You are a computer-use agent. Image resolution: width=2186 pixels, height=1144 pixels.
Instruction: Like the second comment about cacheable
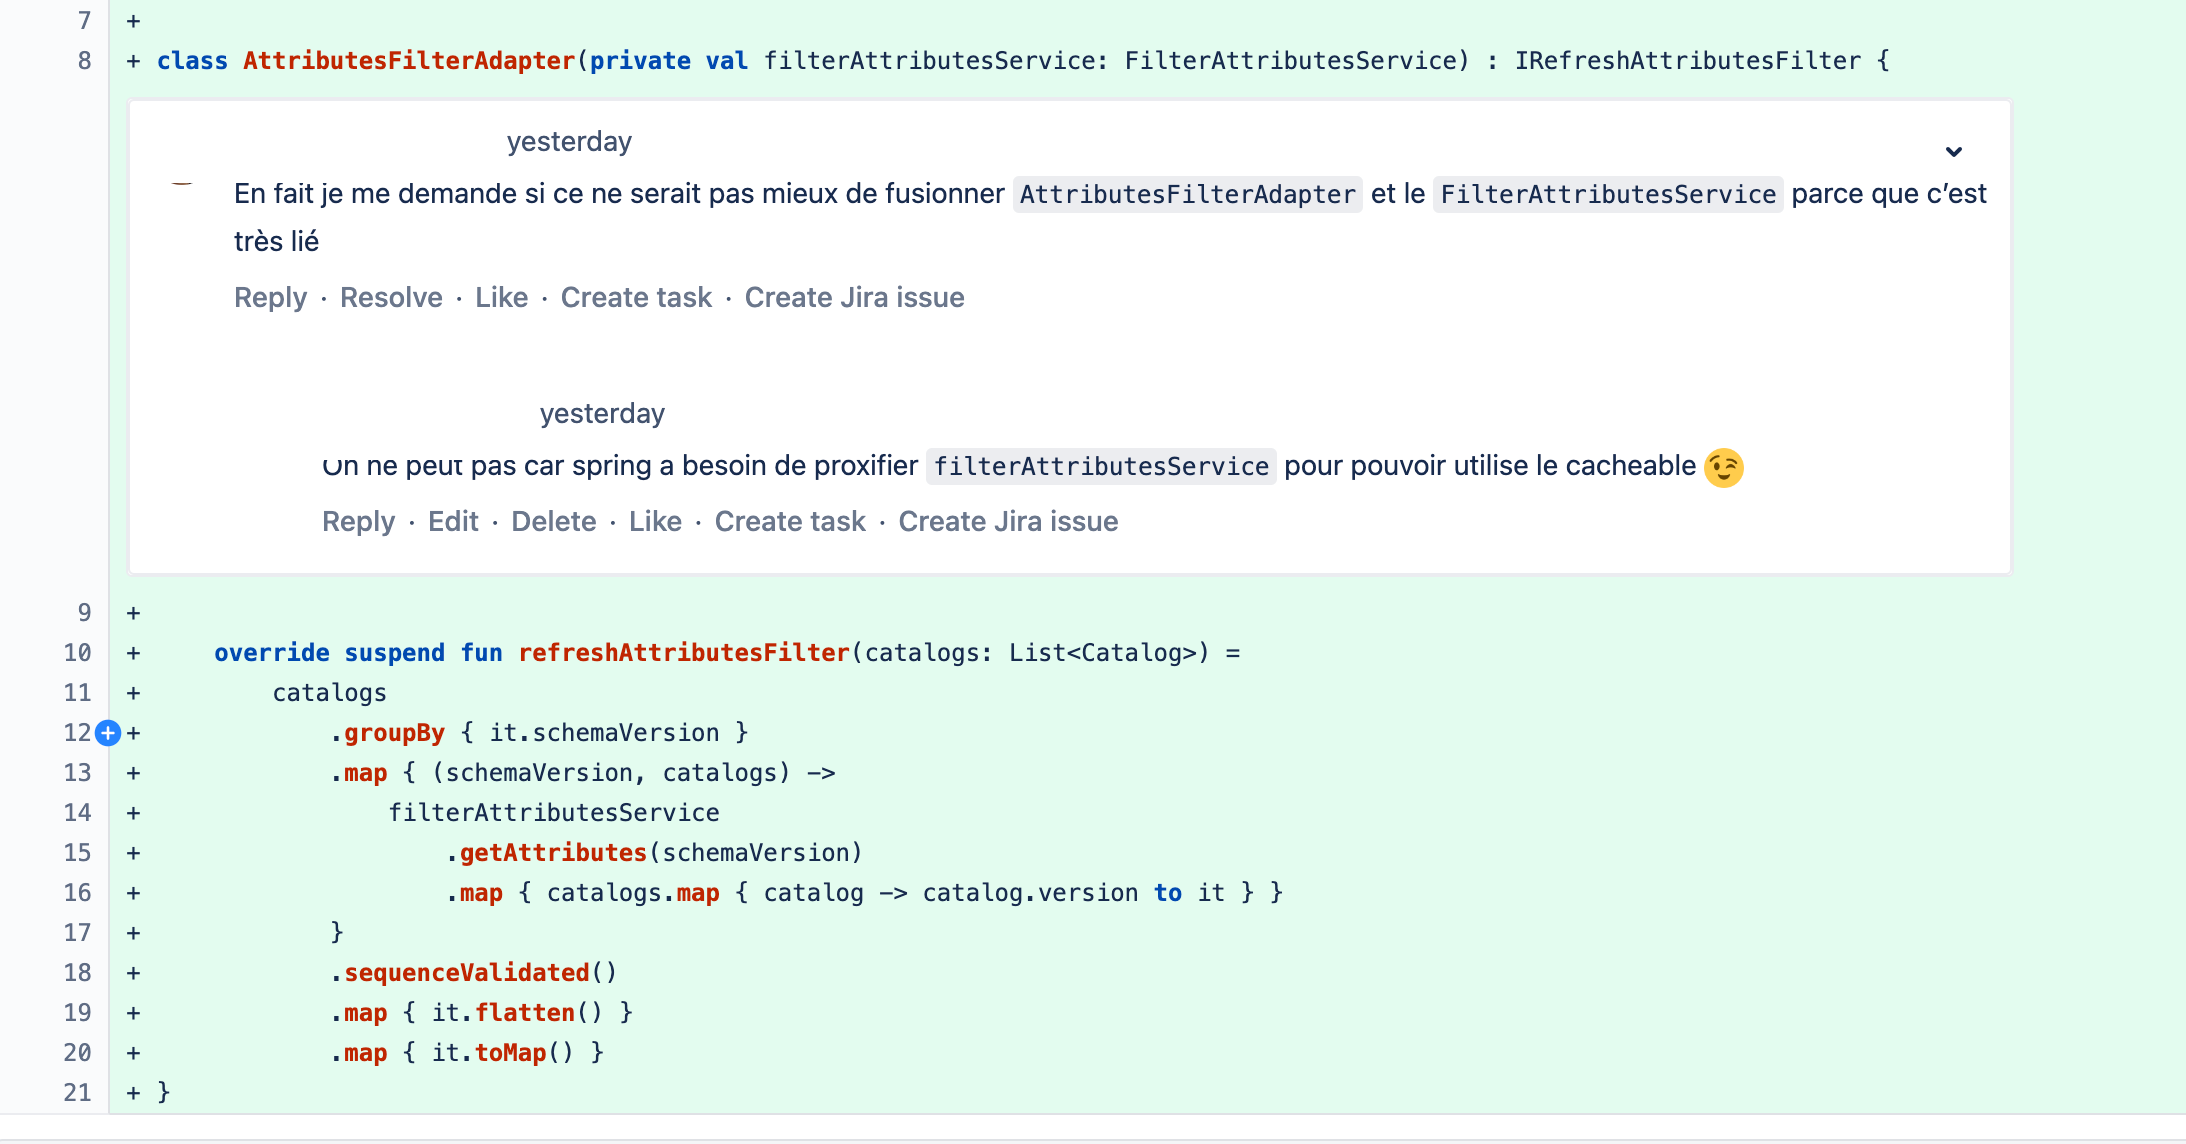pyautogui.click(x=655, y=522)
